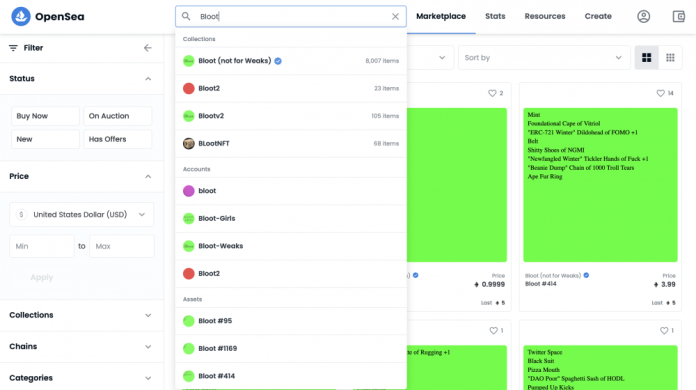Open the Stats menu
The image size is (696, 390).
495,16
